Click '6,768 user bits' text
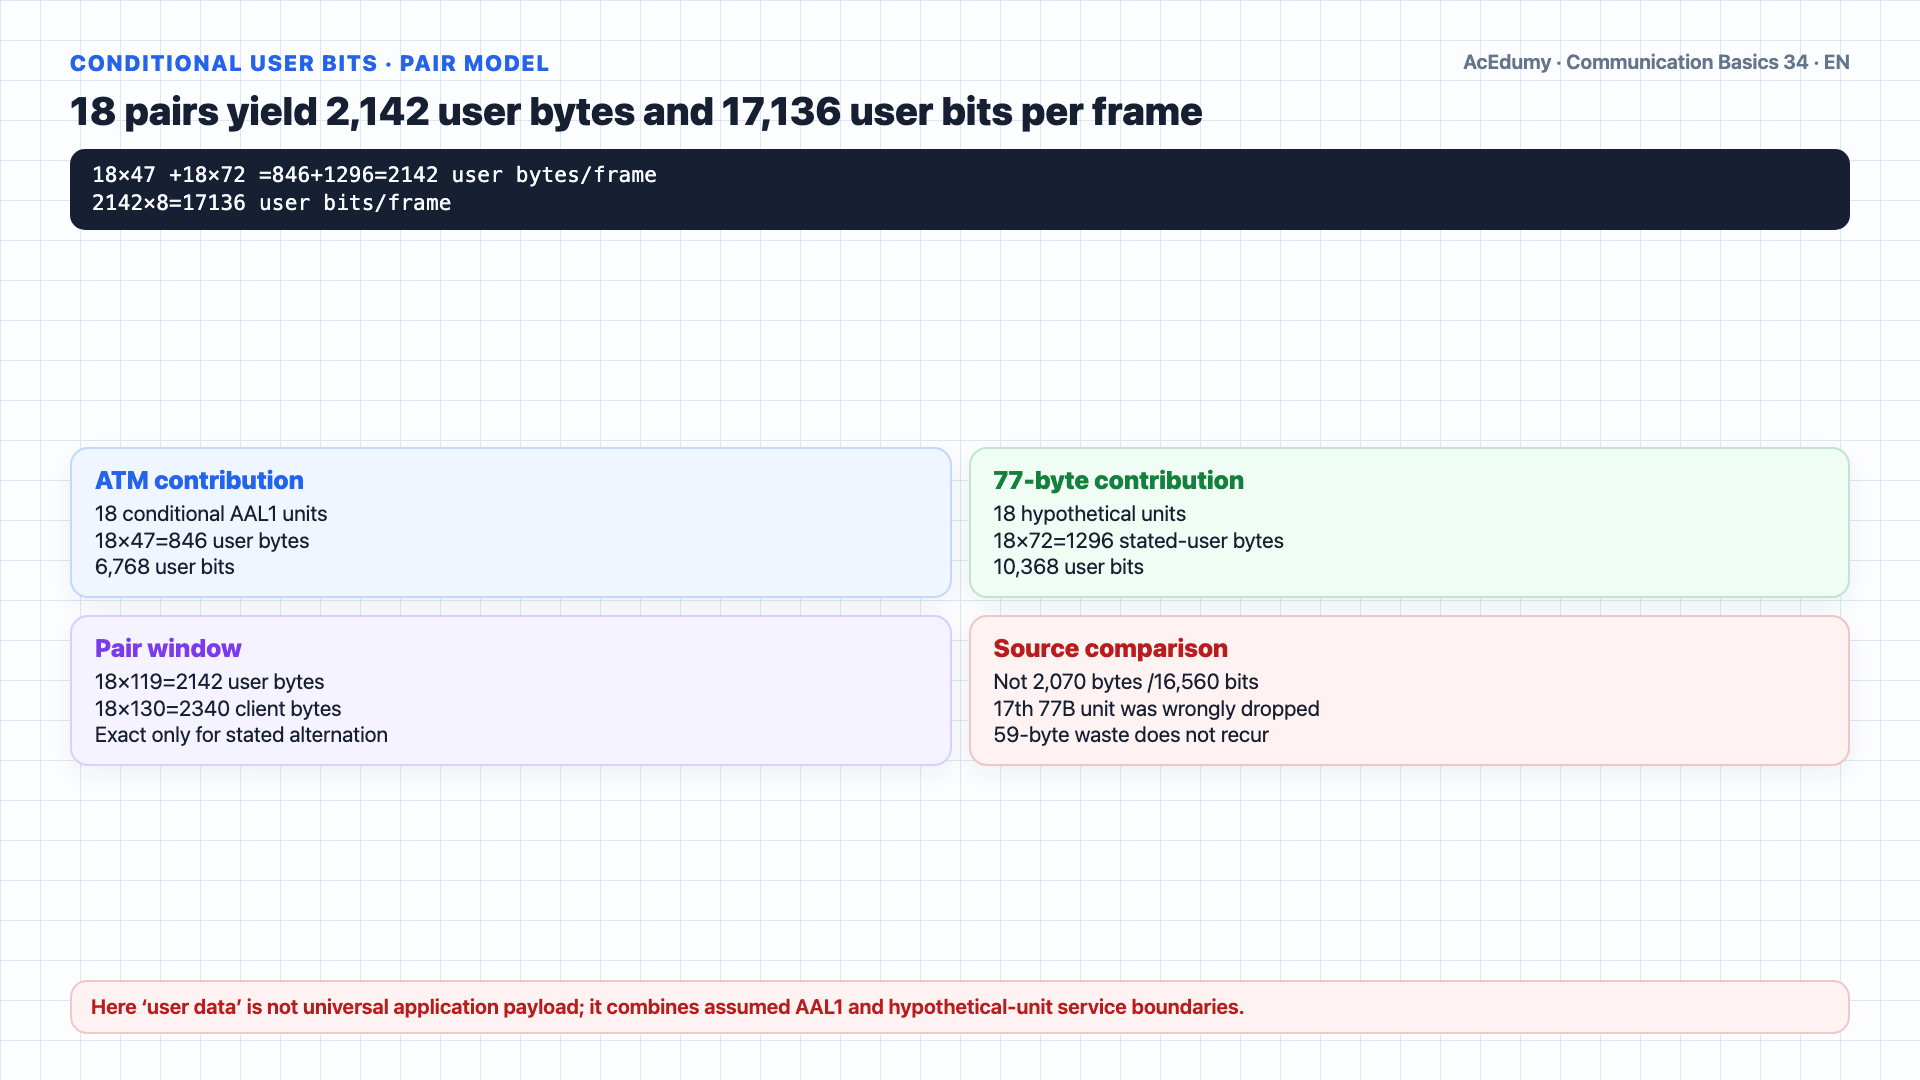 [x=165, y=567]
